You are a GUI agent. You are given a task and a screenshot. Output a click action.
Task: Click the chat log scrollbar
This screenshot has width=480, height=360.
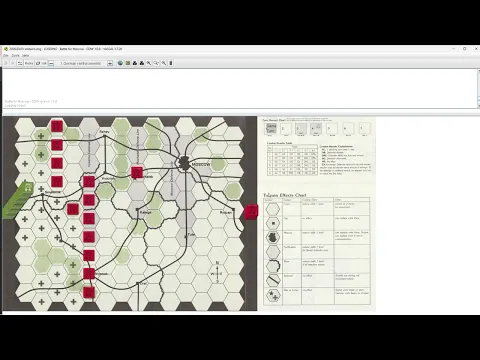tap(478, 89)
